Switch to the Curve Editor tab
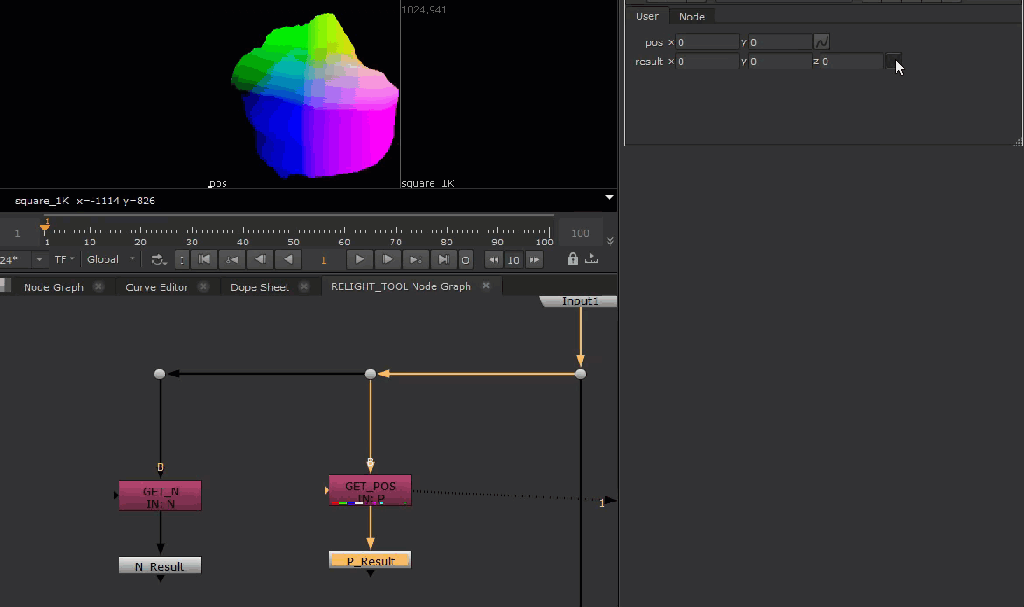 tap(155, 286)
